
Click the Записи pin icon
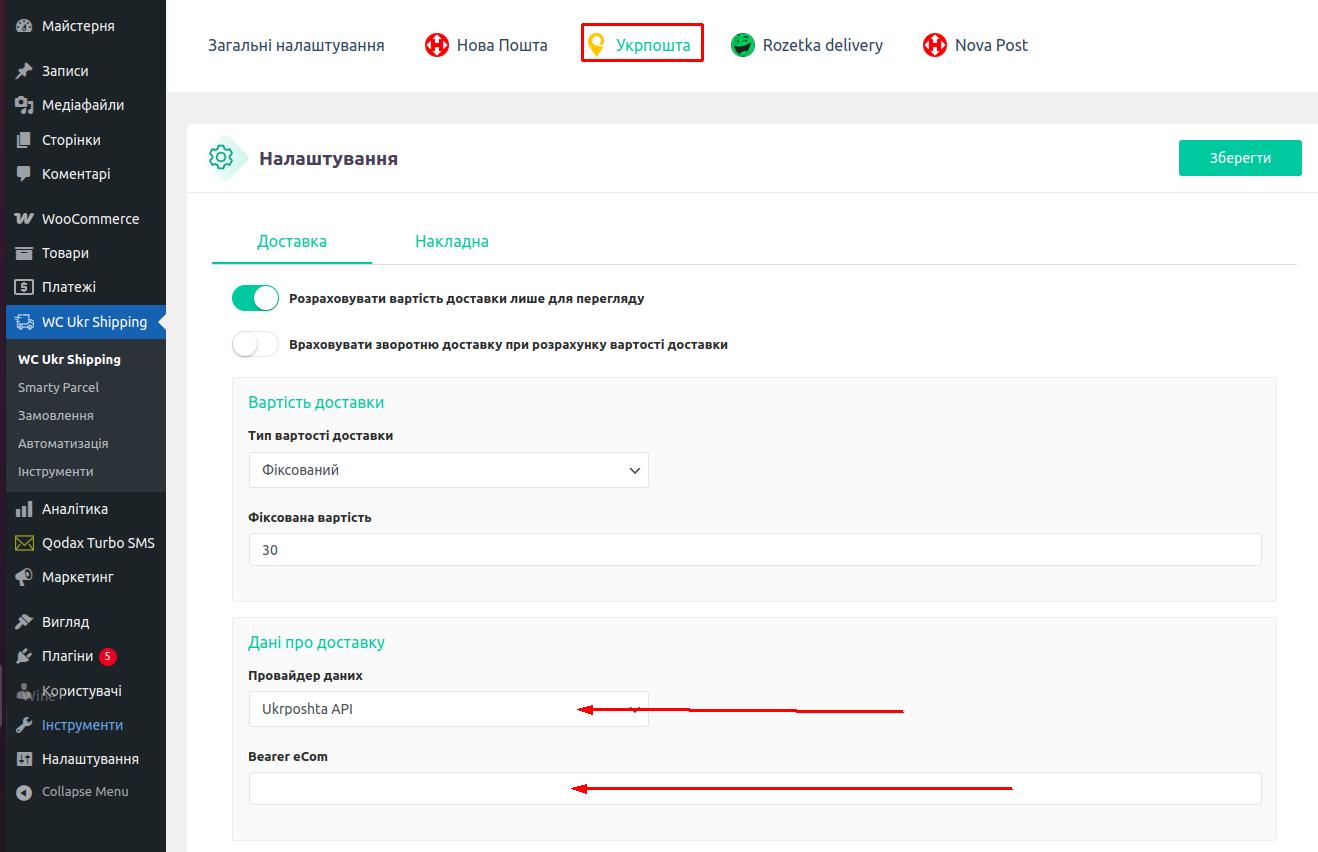coord(24,71)
